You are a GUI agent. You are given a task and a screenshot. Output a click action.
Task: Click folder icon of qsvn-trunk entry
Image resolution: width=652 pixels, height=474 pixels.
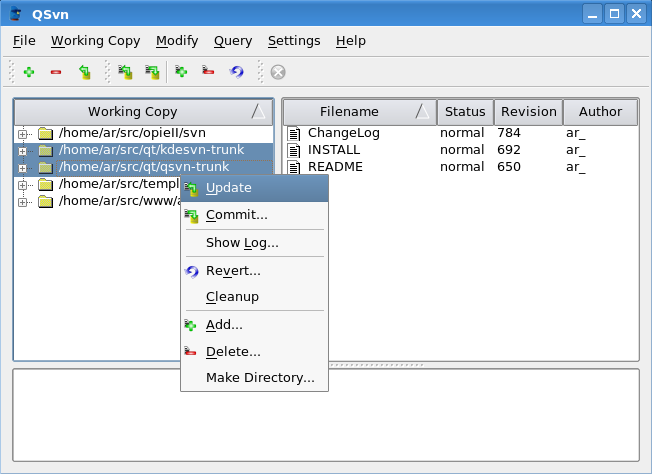click(45, 168)
